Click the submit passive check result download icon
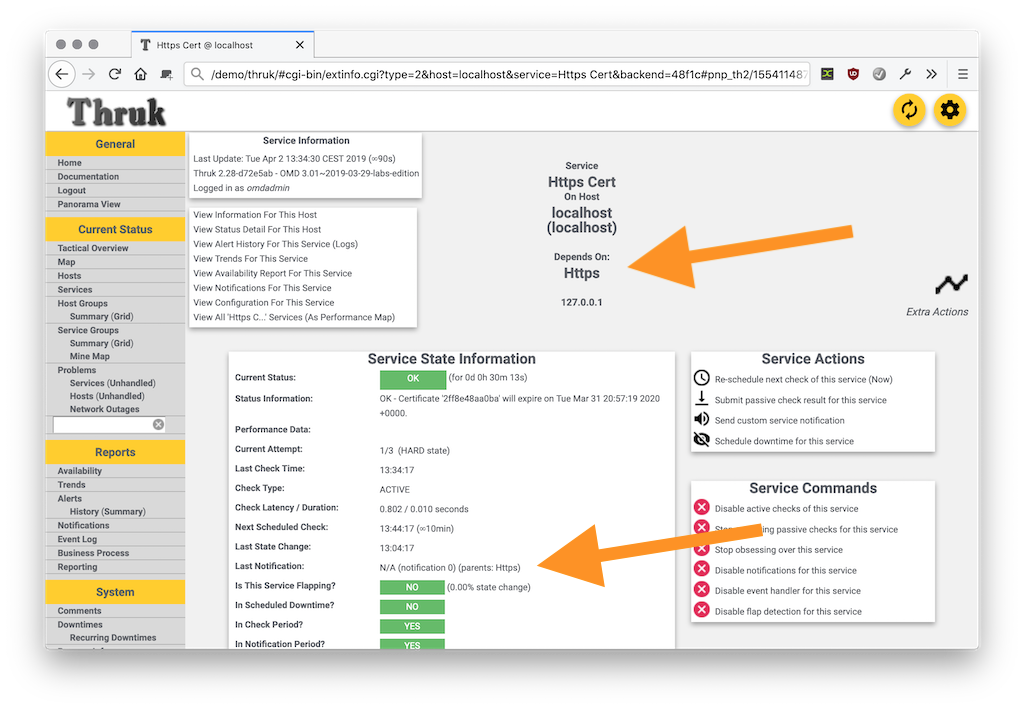Viewport: 1024px width, 709px height. coord(701,398)
